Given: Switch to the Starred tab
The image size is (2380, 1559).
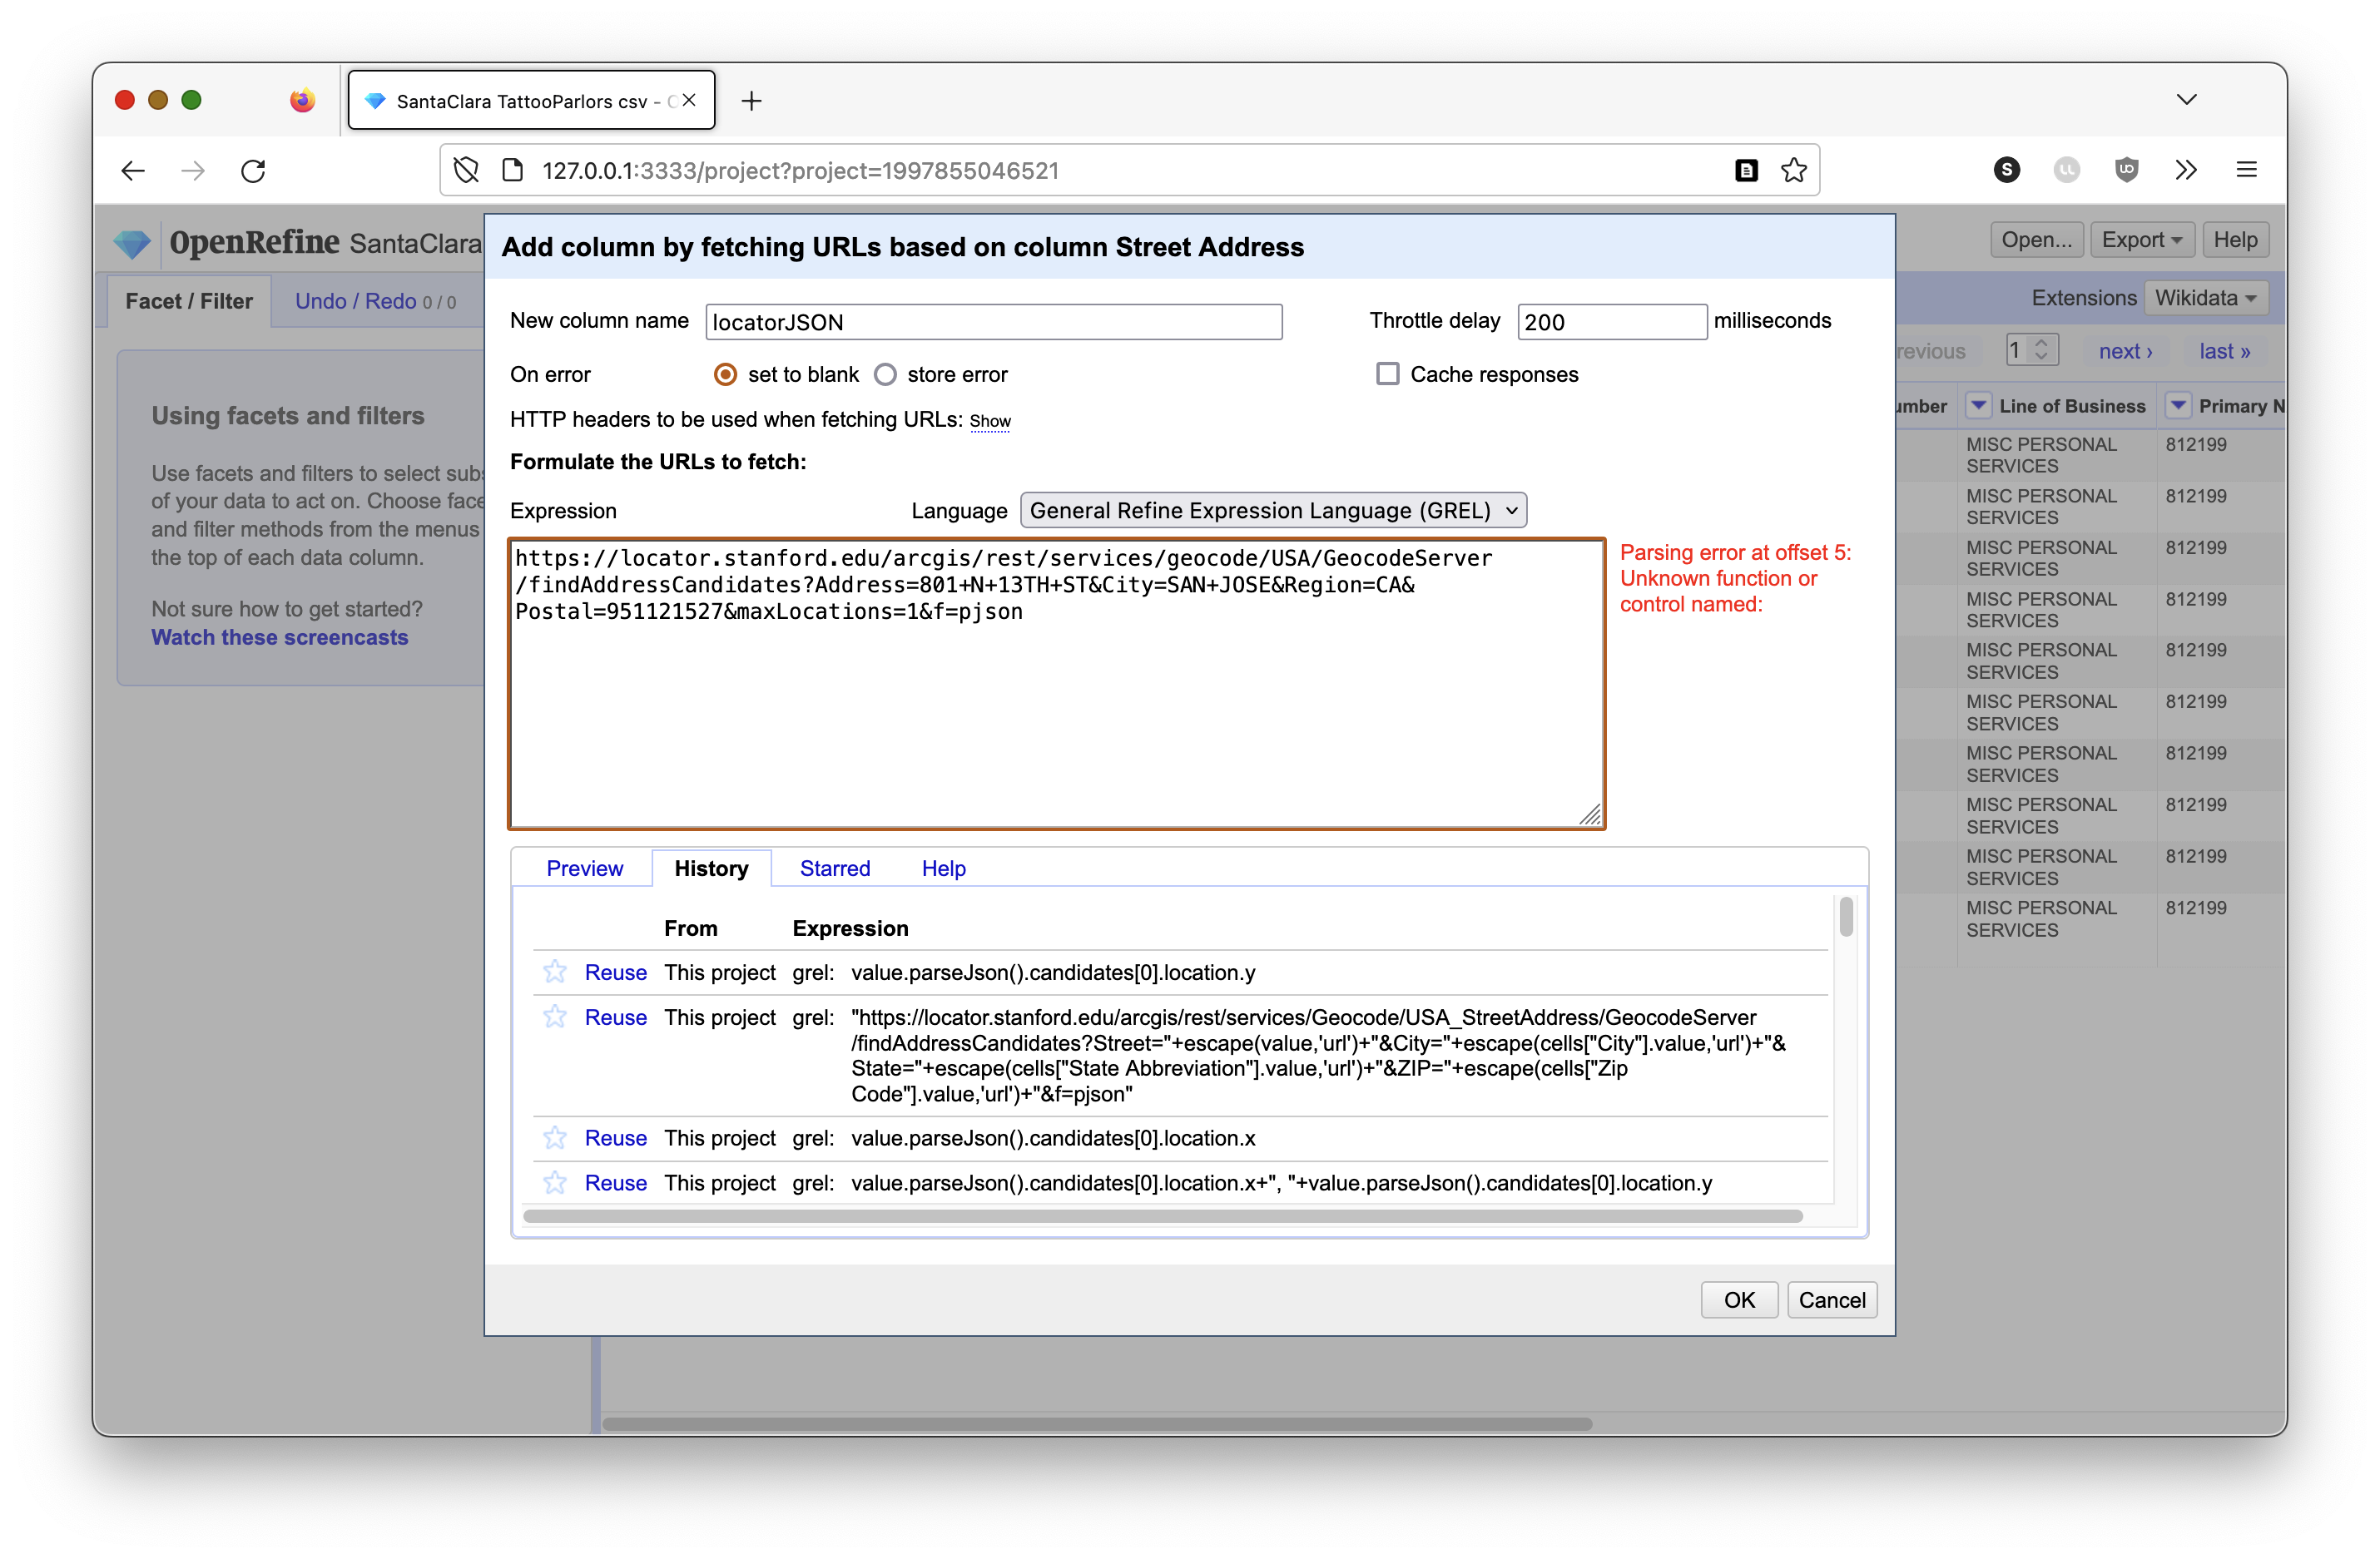Looking at the screenshot, I should coord(834,868).
